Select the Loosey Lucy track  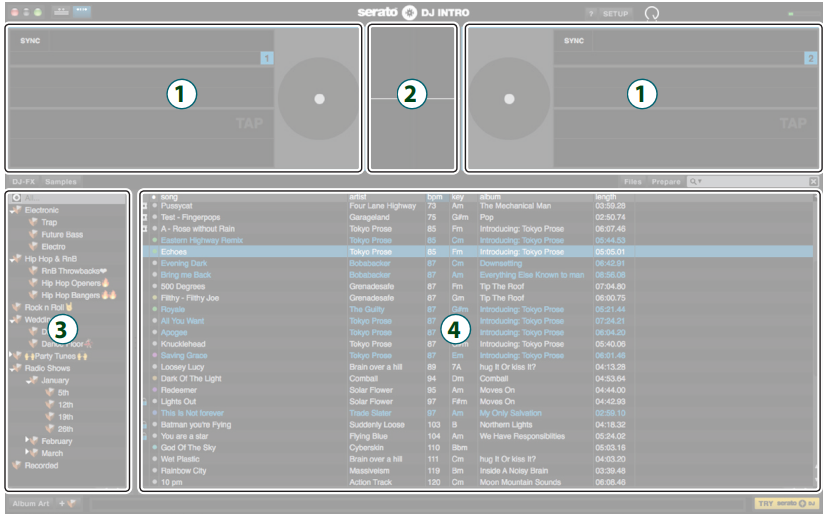182,367
